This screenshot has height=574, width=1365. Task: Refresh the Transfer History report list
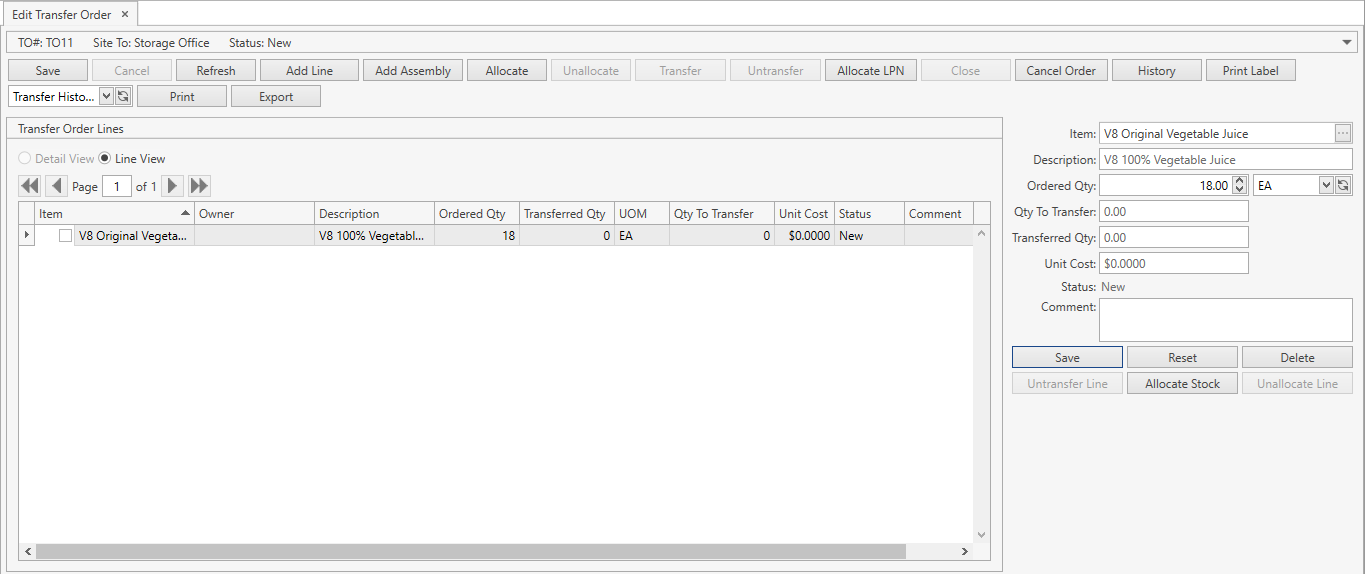123,97
